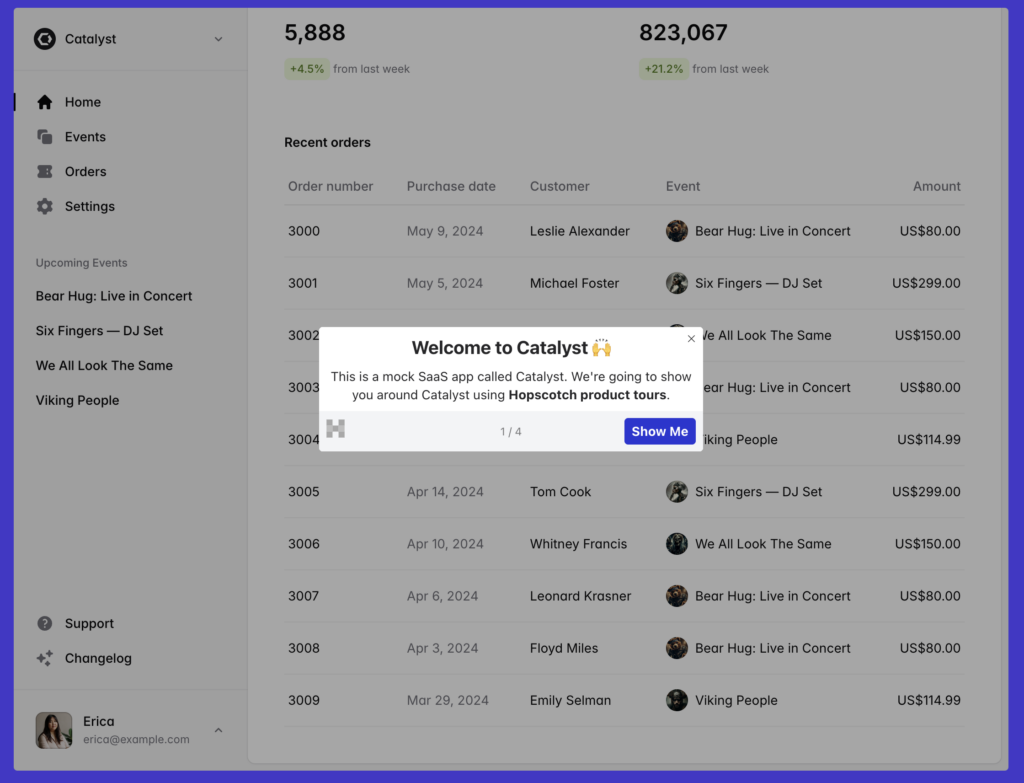Click the Hopscotch logo in the popup footer
Screen dimensions: 1024x783
click(336, 429)
